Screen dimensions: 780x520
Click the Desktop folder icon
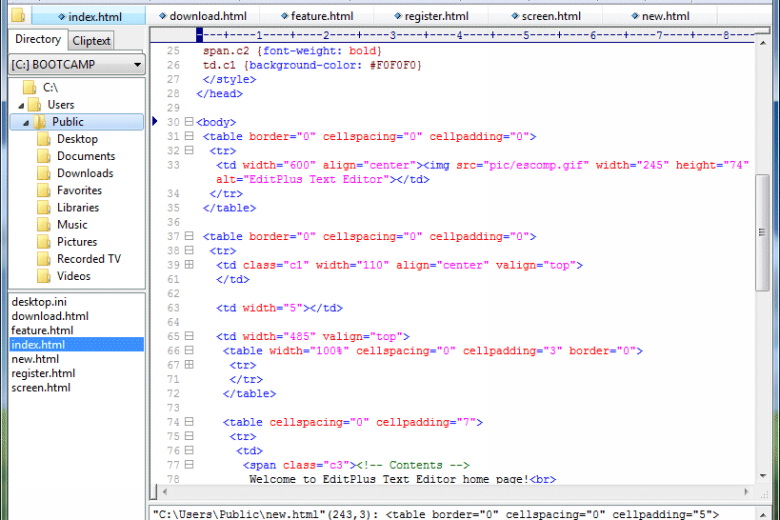pyautogui.click(x=44, y=139)
